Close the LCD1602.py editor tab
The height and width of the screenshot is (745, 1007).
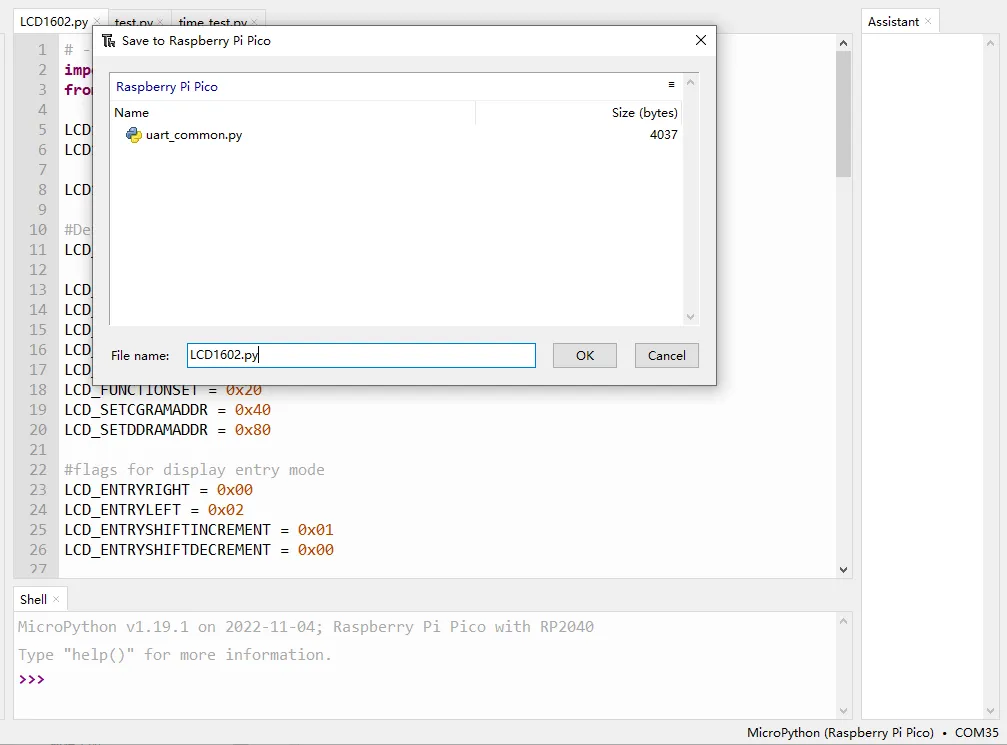point(96,21)
